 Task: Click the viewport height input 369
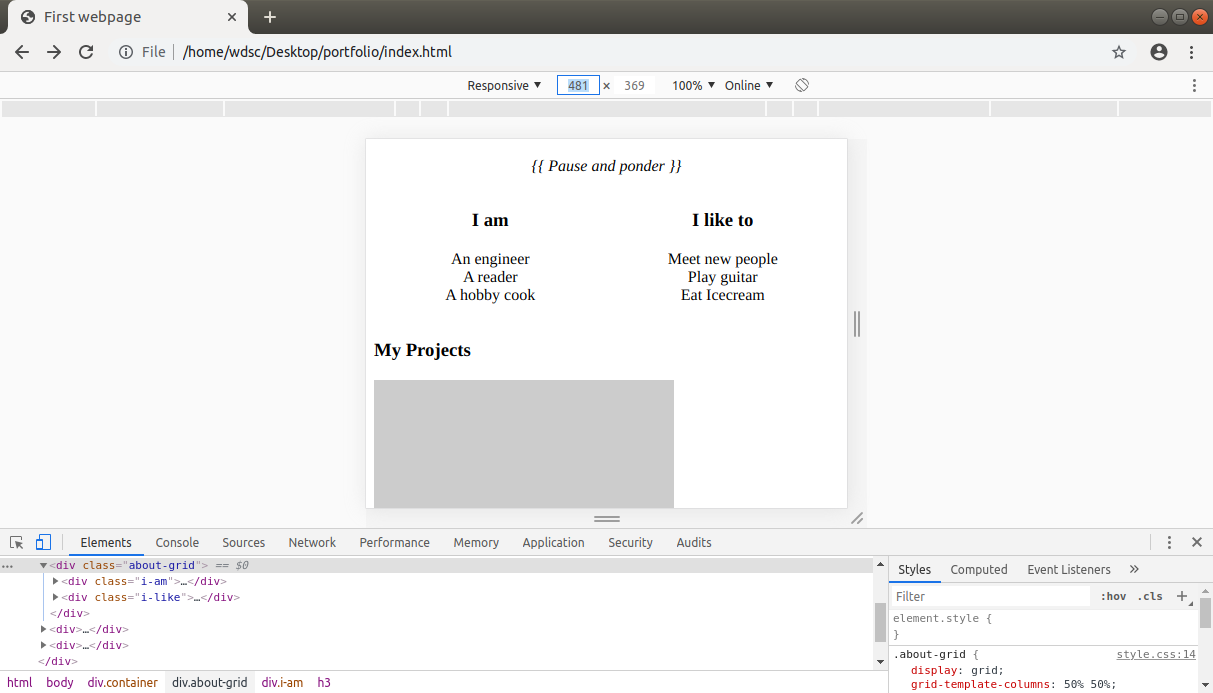[x=634, y=85]
